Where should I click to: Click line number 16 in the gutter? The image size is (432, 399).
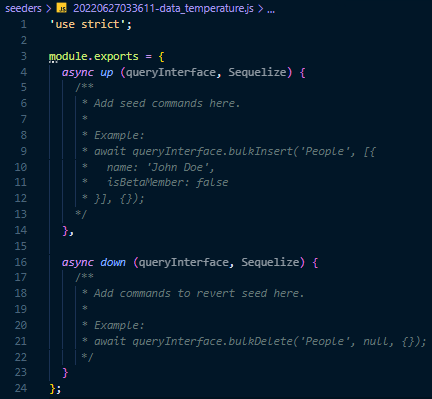[20, 262]
